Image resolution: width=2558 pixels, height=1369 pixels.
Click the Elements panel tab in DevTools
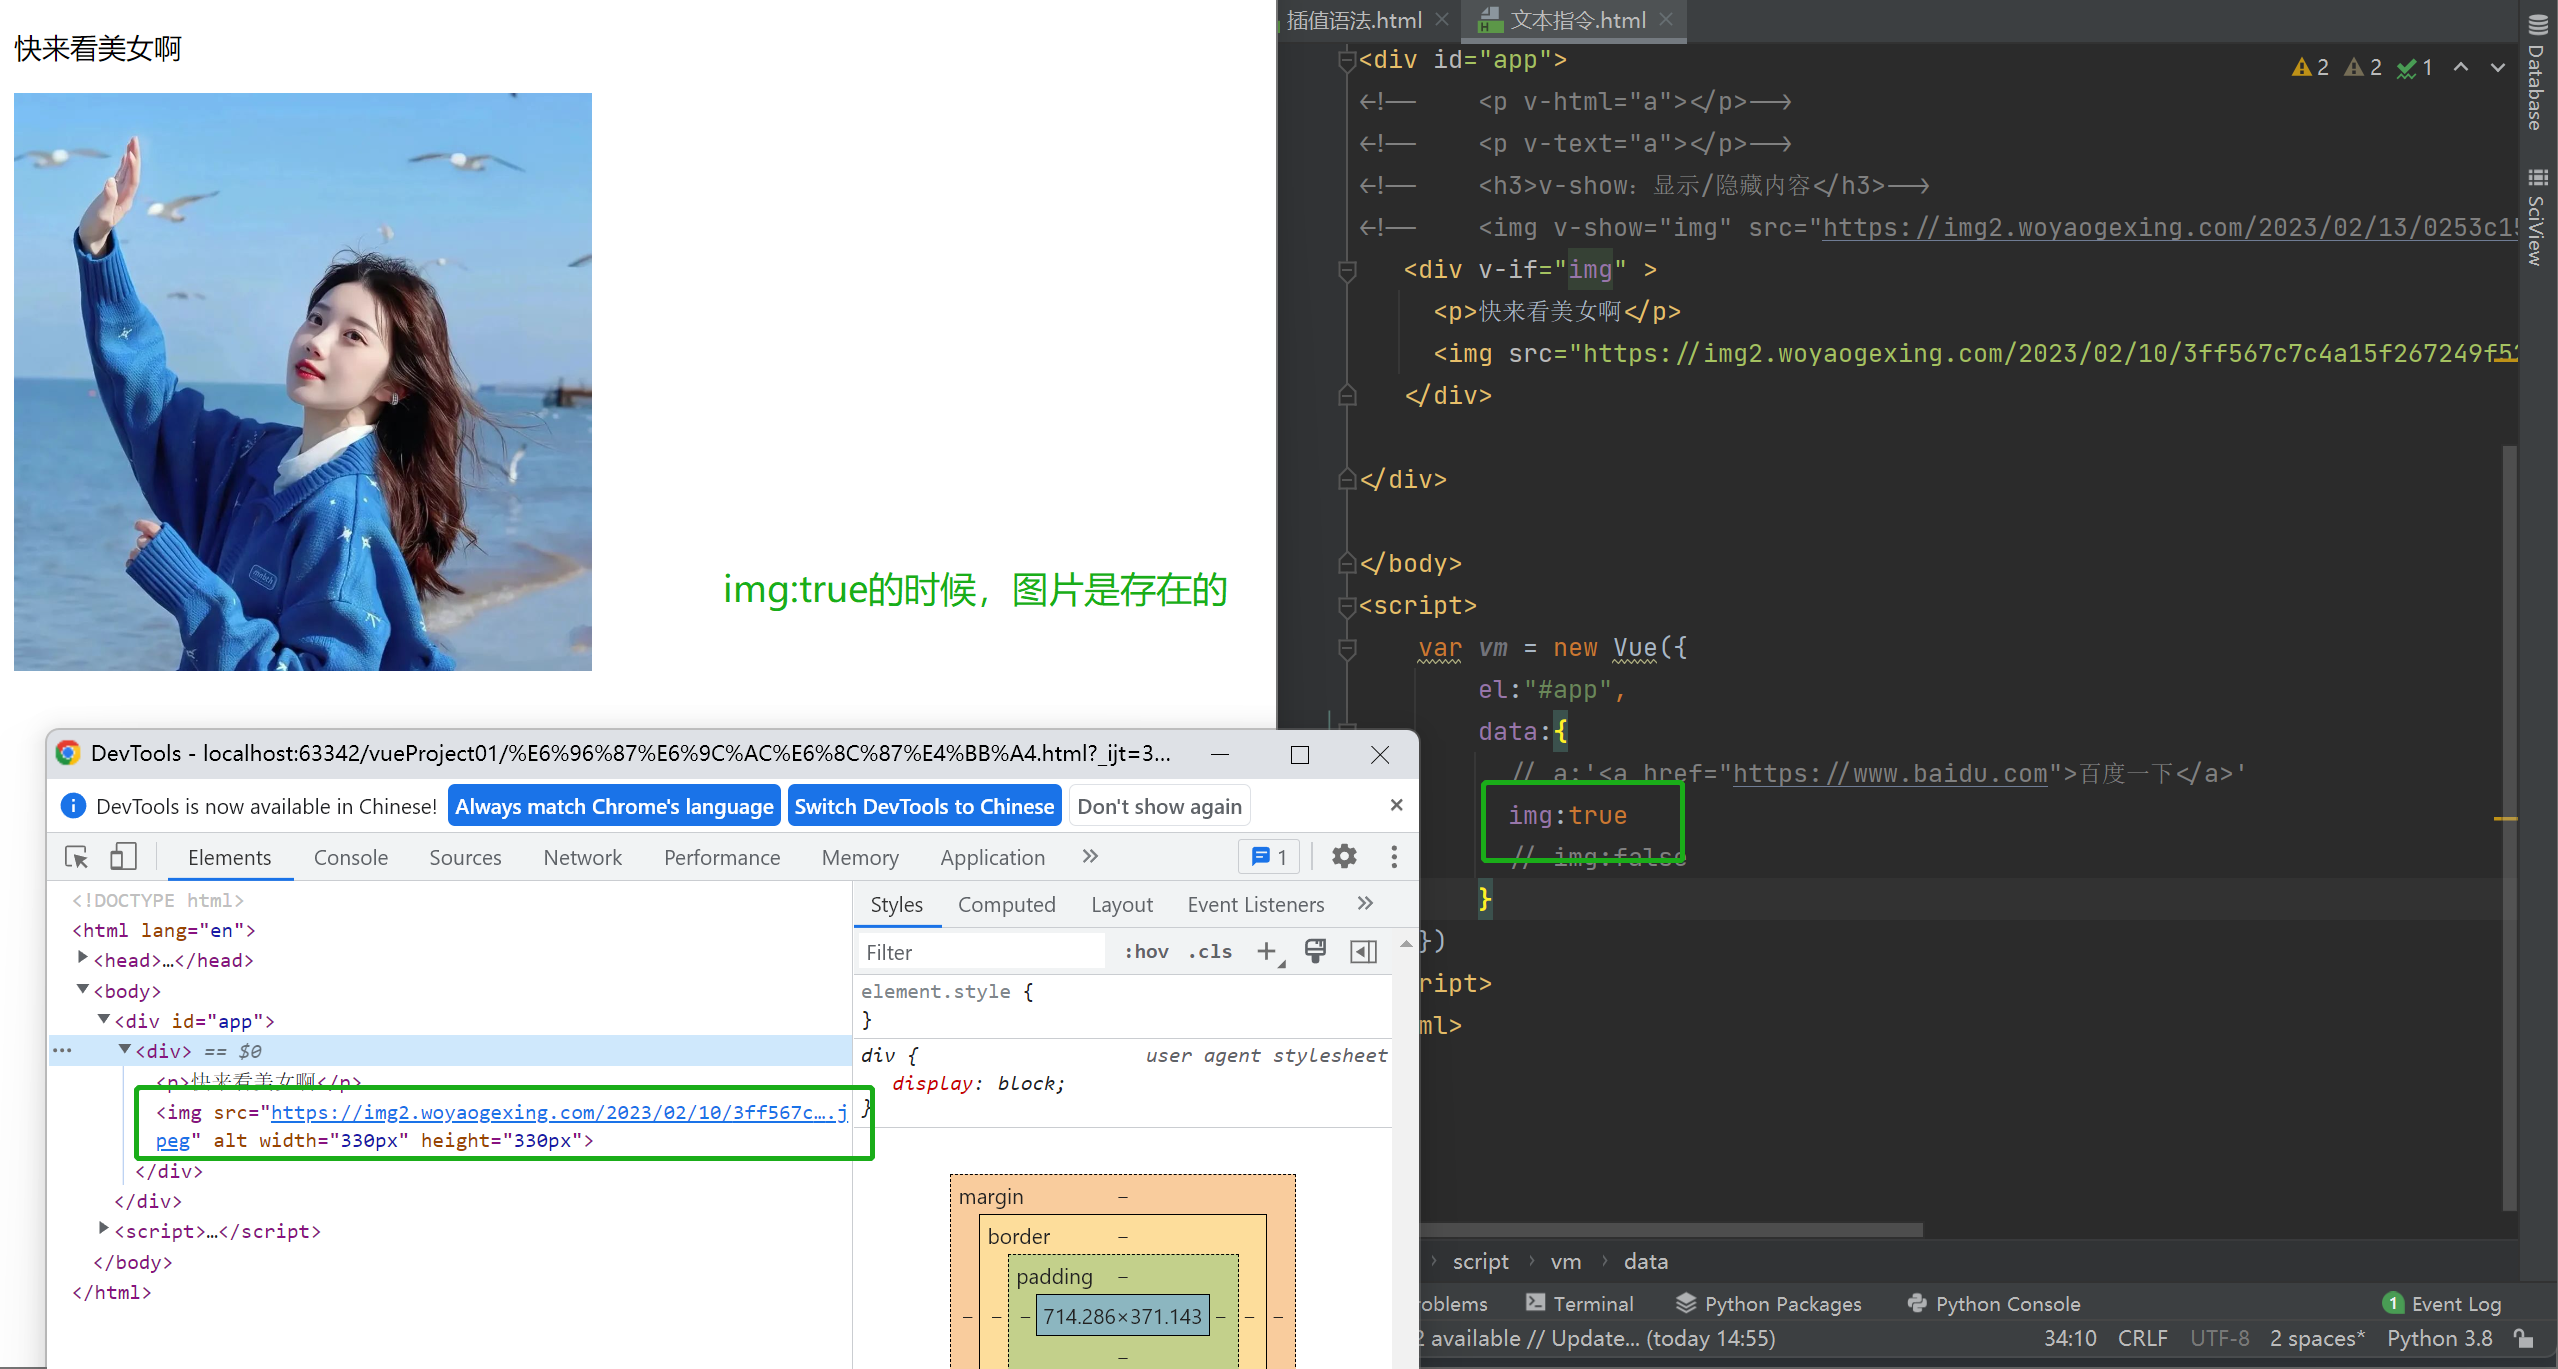tap(227, 858)
